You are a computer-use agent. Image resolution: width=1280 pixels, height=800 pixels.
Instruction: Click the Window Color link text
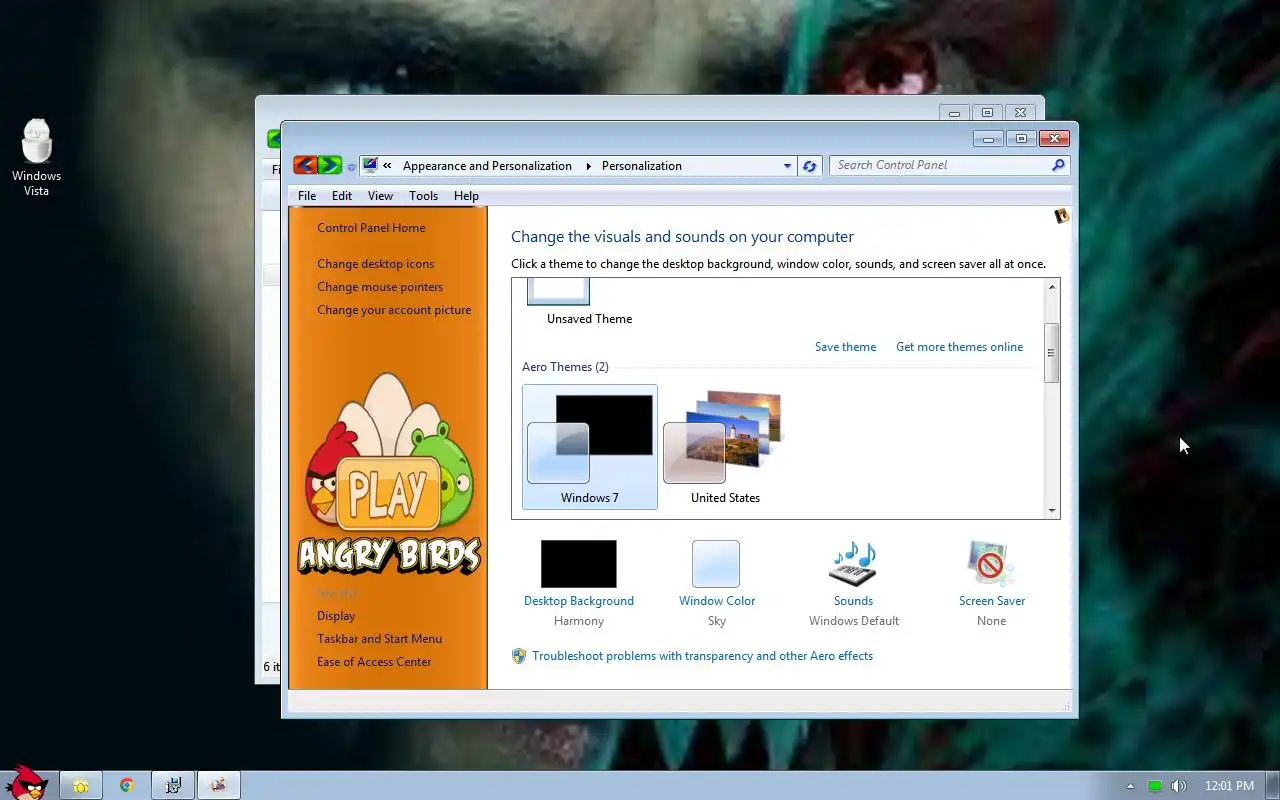(717, 601)
